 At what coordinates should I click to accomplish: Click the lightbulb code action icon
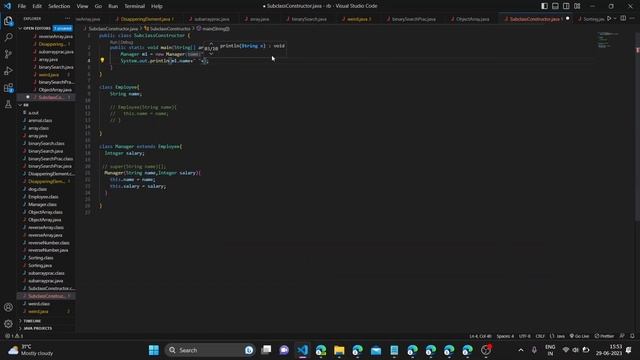point(102,60)
